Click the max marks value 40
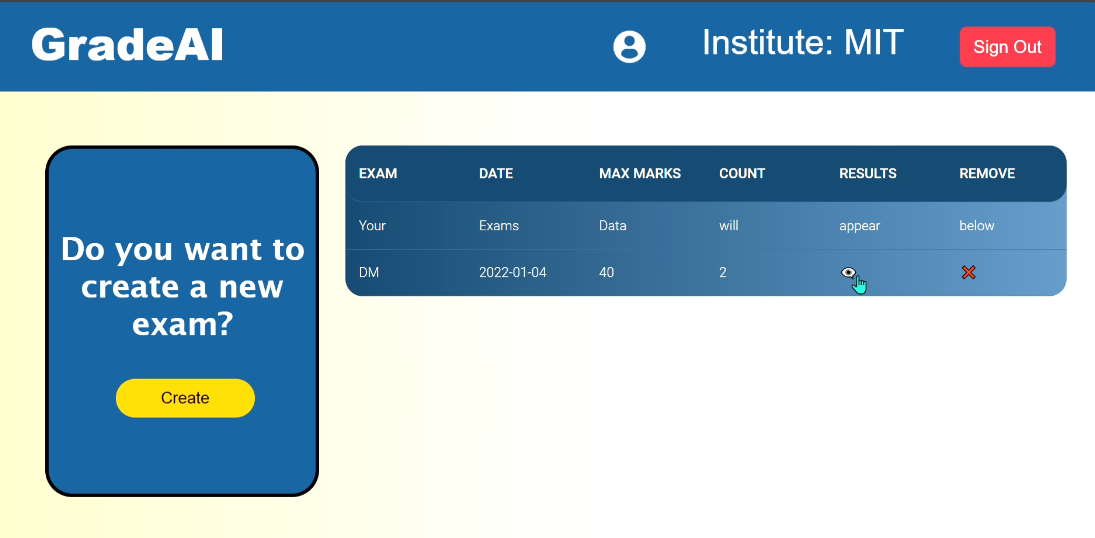 pyautogui.click(x=607, y=272)
